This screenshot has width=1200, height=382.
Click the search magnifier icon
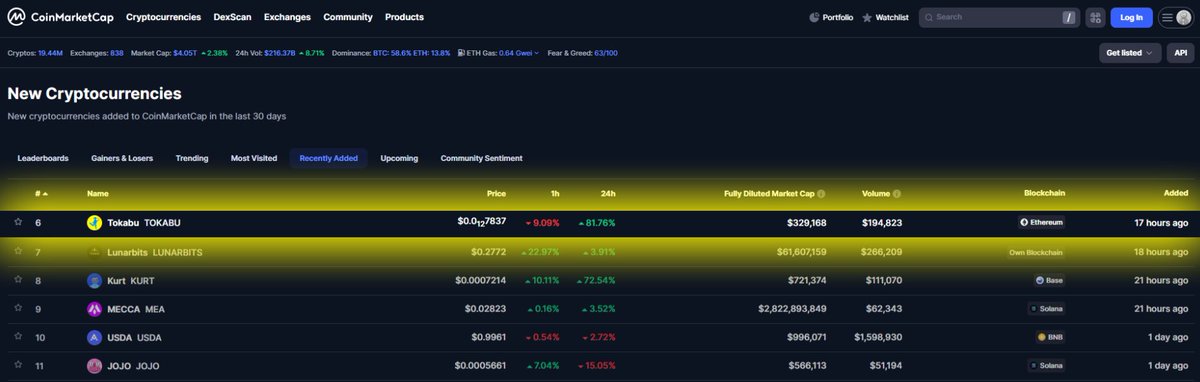click(928, 17)
